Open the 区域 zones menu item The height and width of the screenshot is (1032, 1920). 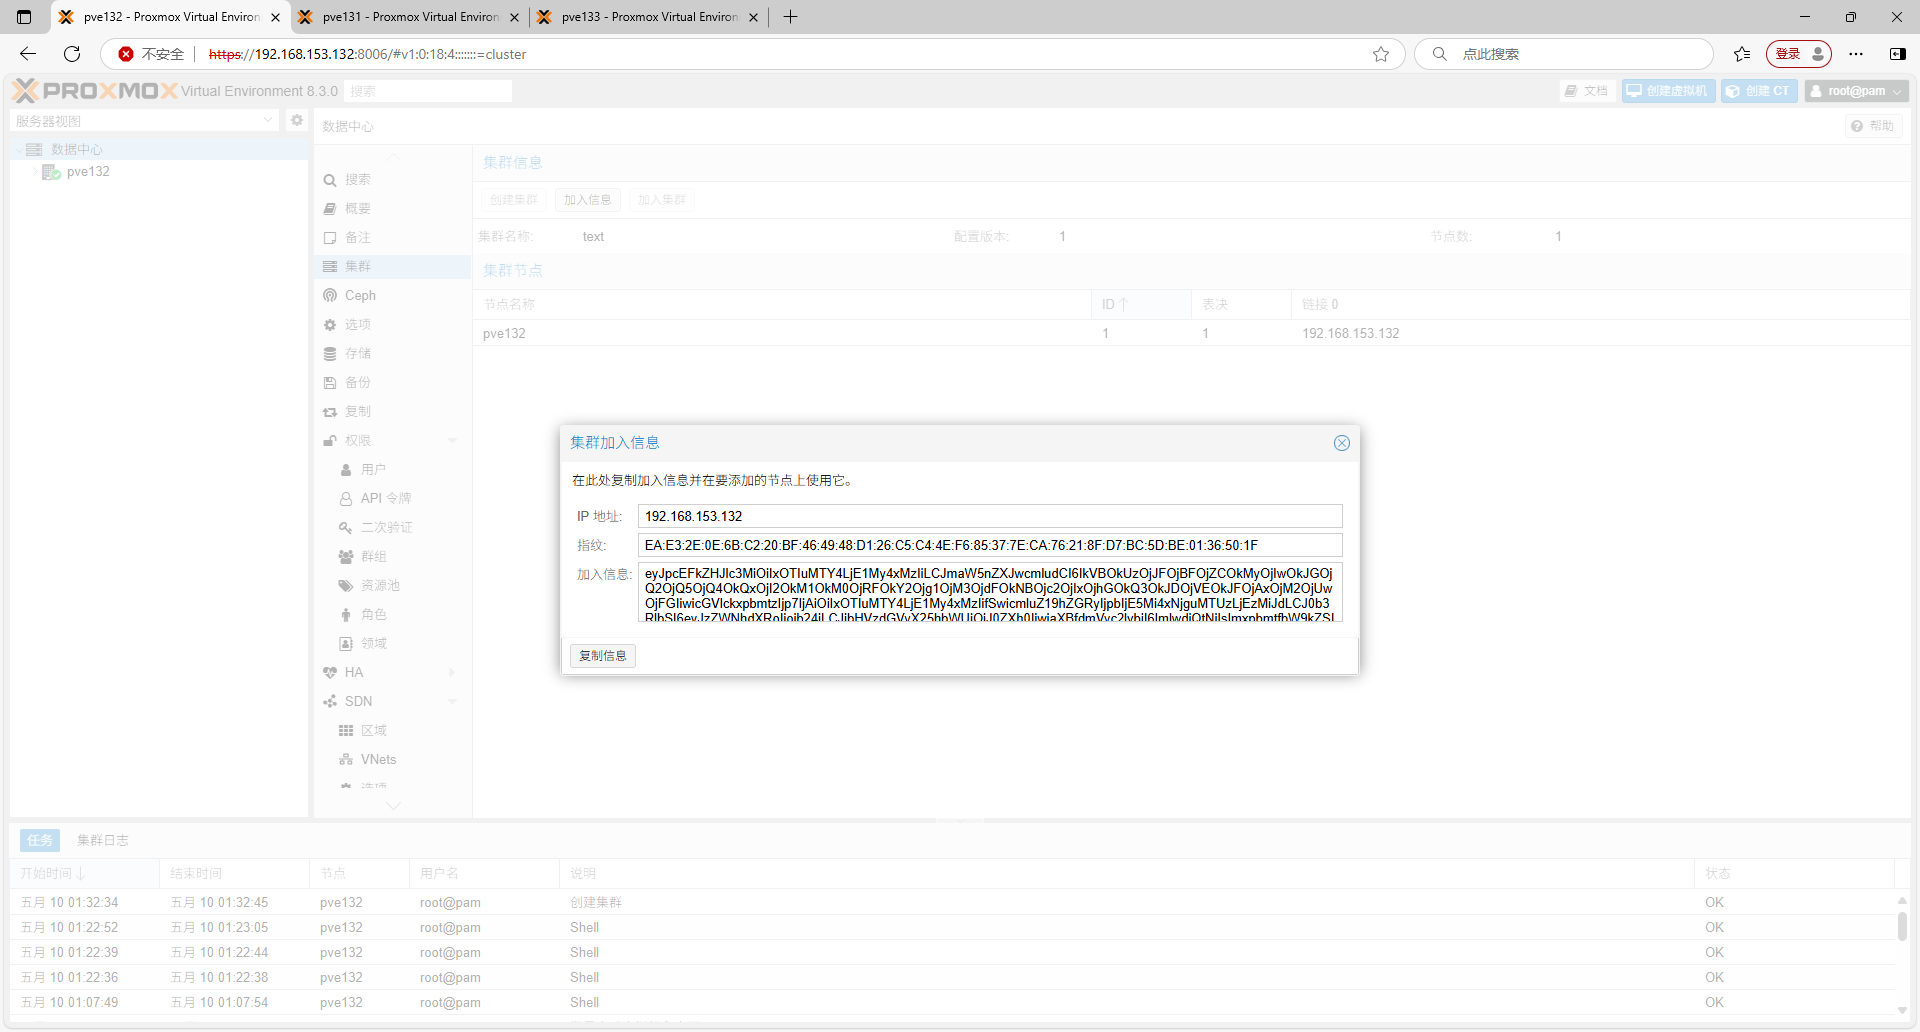[392, 731]
